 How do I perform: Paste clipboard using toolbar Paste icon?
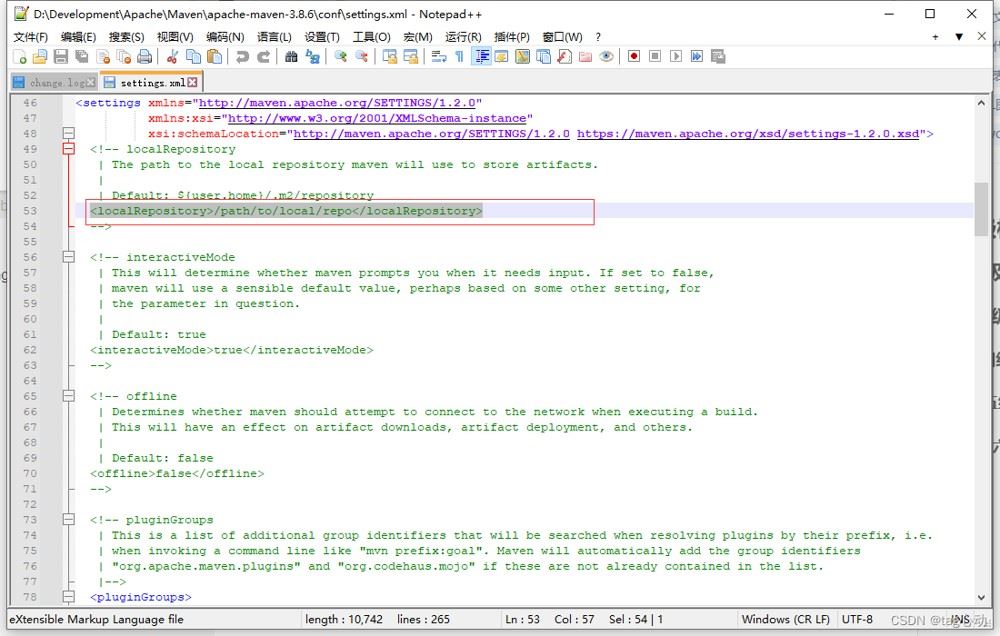(214, 57)
